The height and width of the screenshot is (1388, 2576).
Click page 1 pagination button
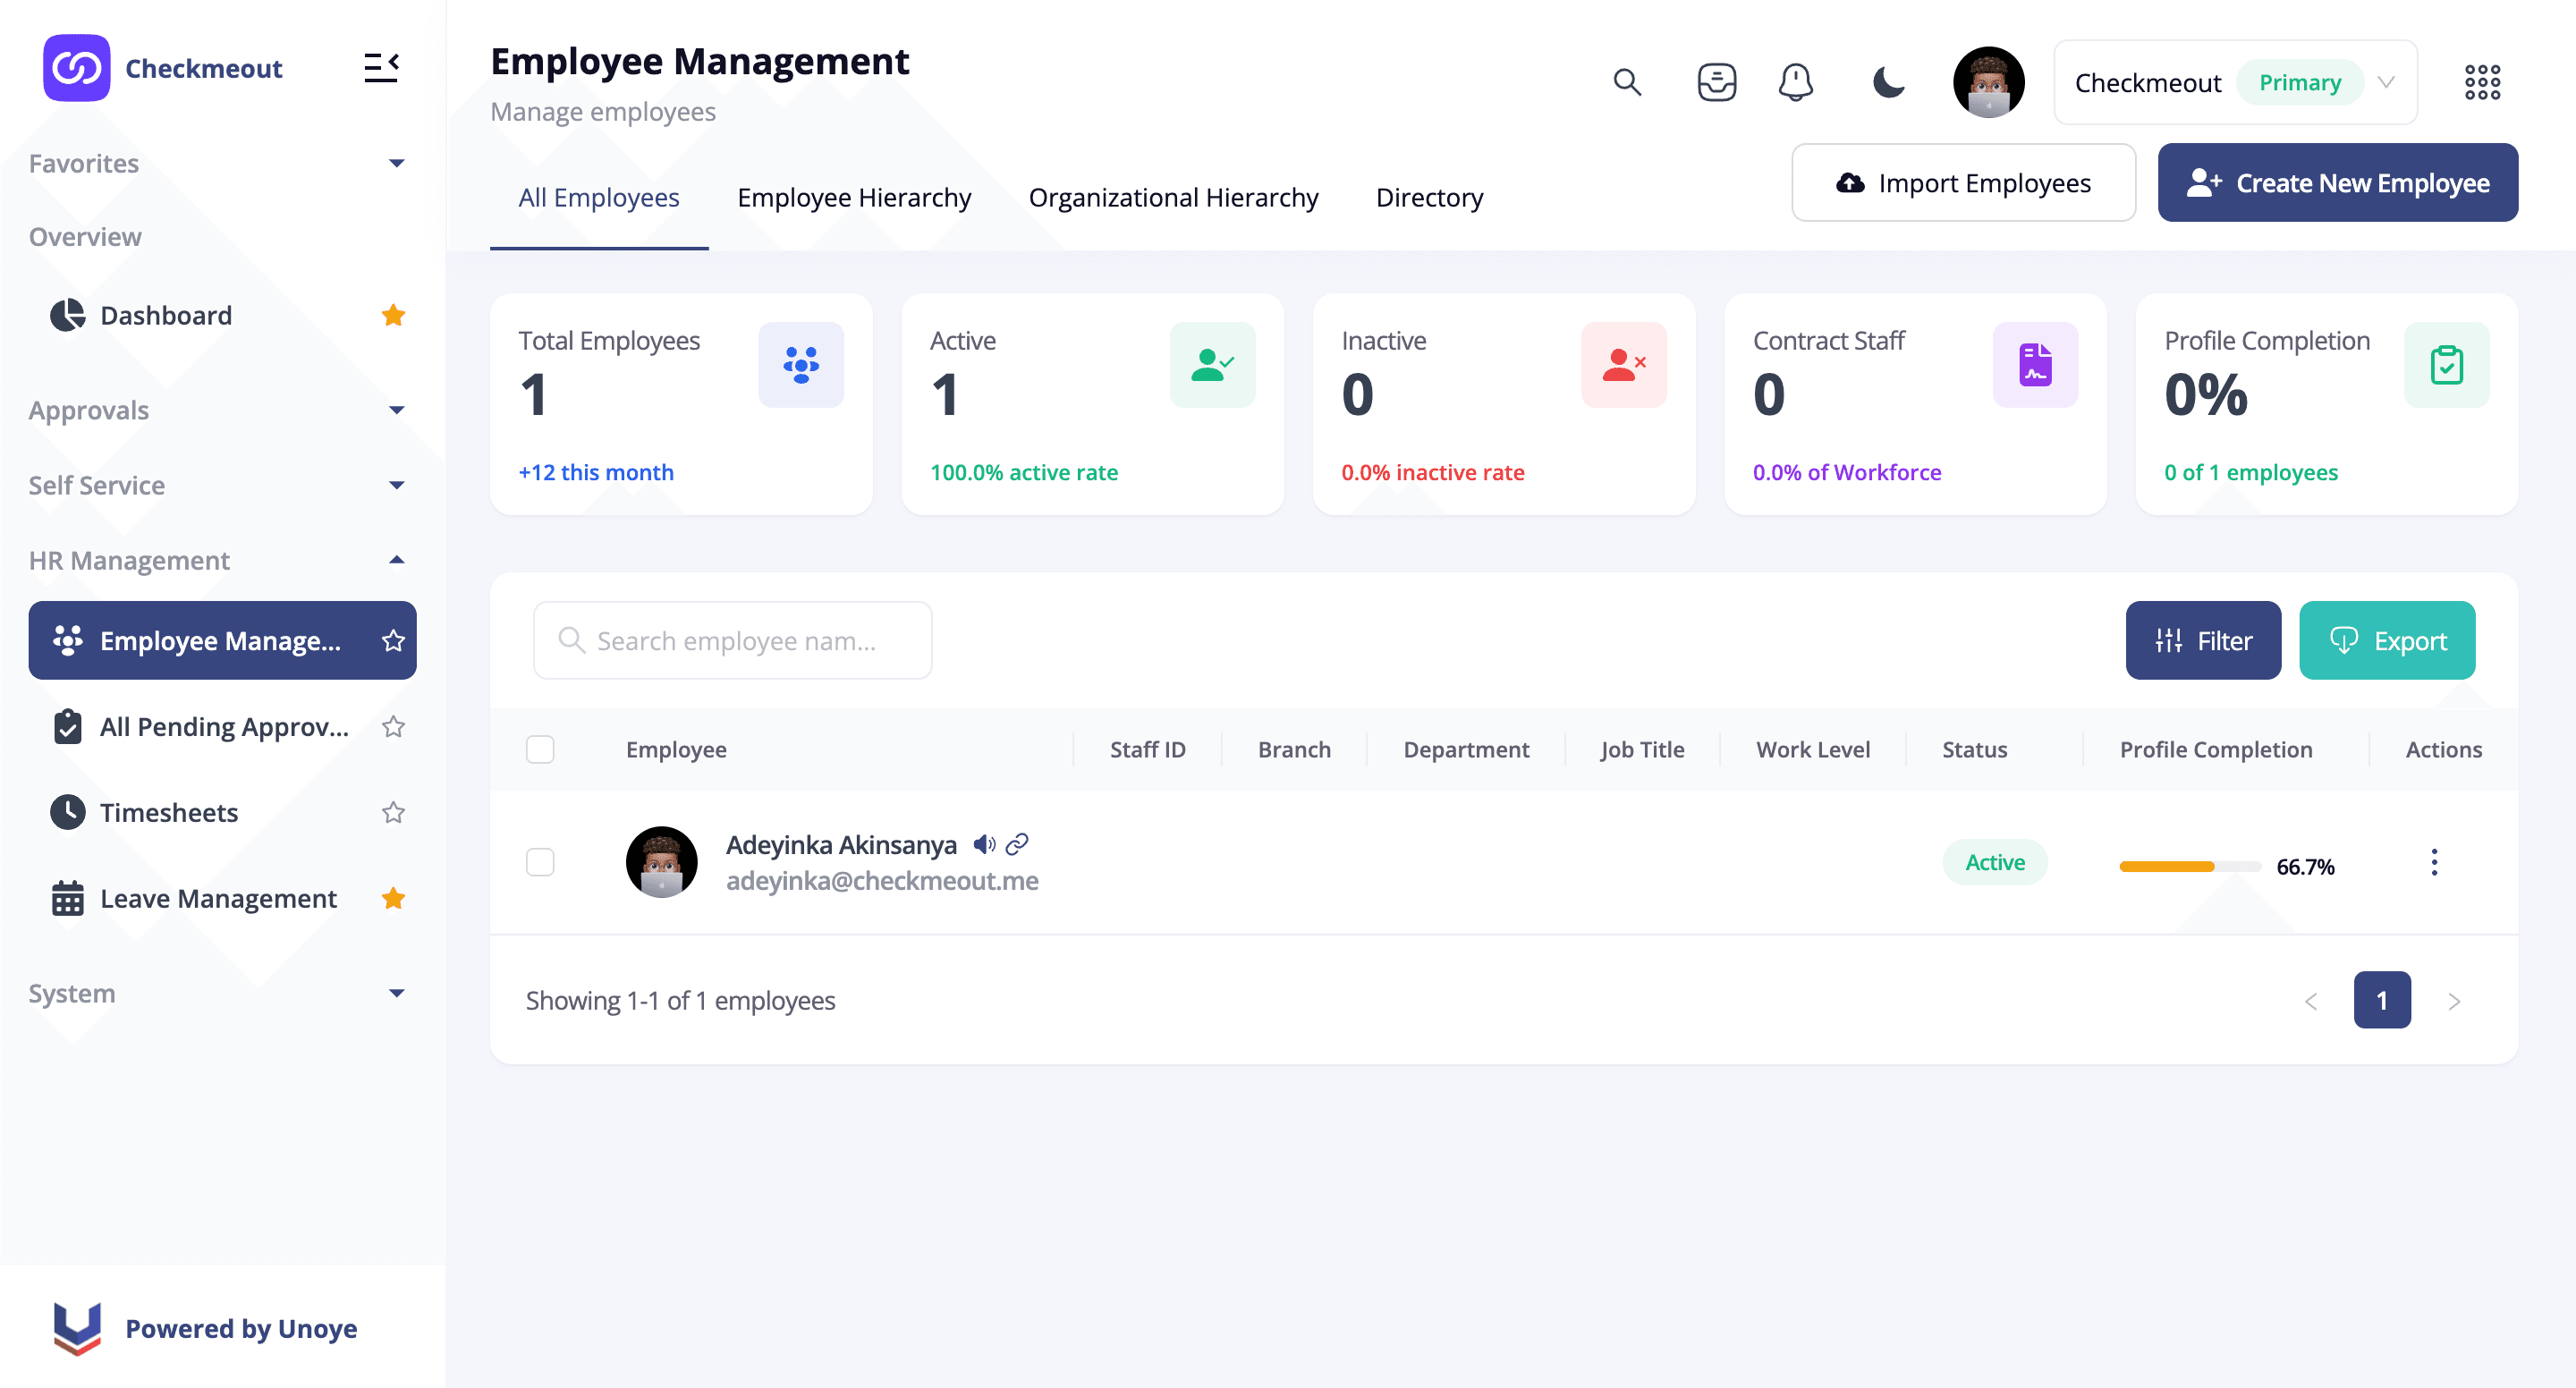coord(2382,1001)
